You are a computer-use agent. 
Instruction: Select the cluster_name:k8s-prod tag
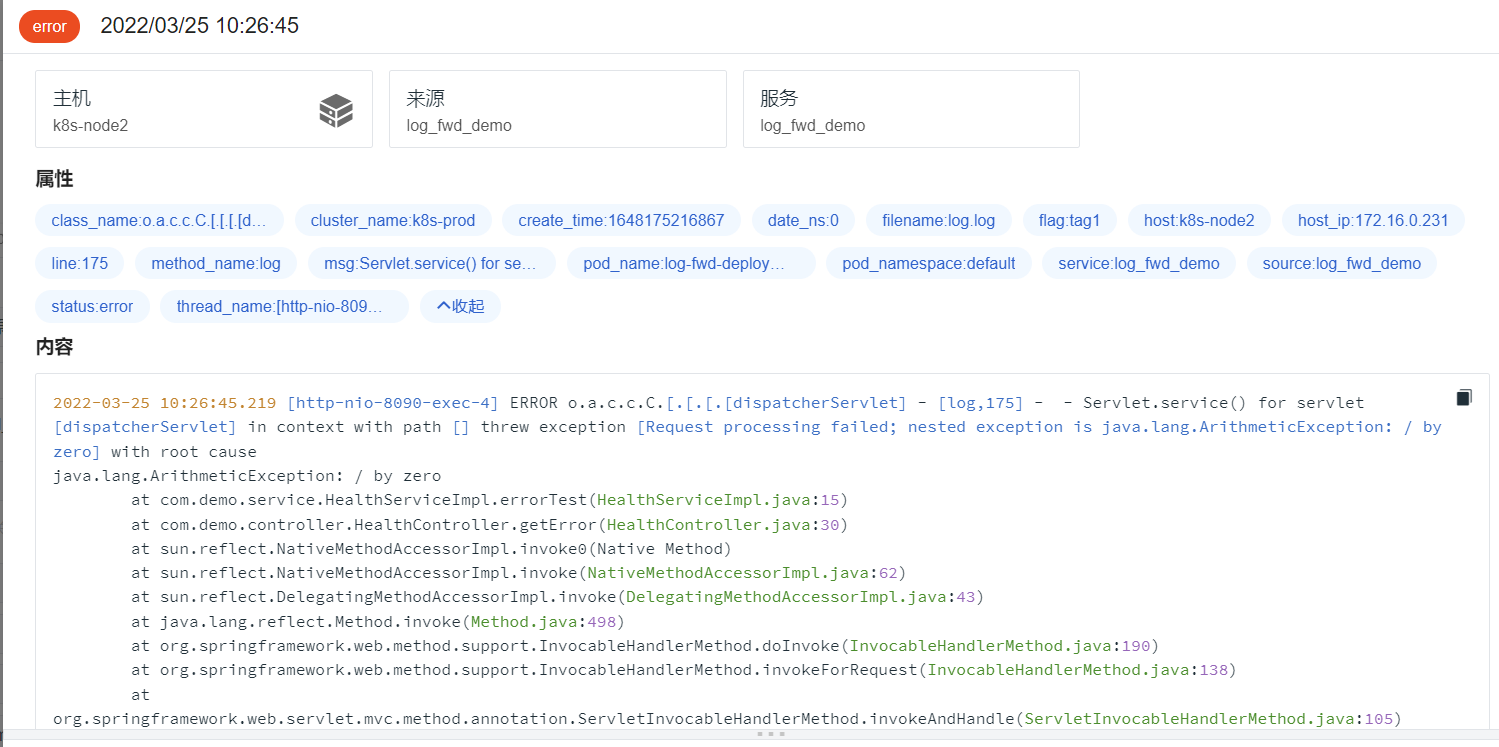coord(393,220)
